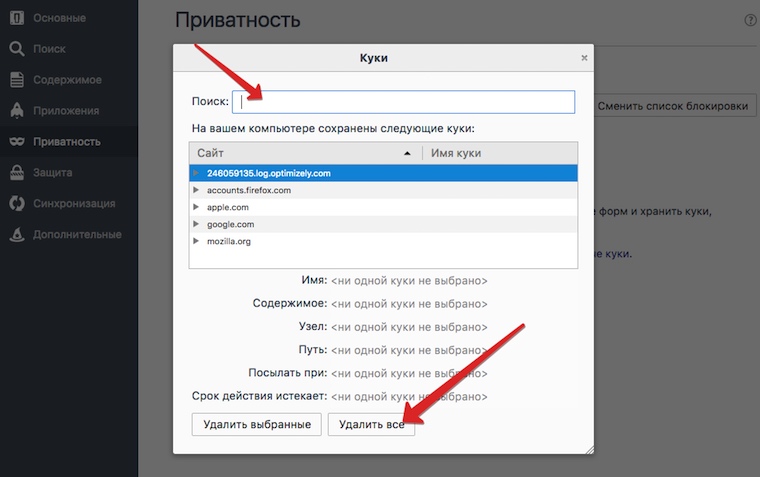
Task: Click the Имя field value text
Action: click(x=409, y=281)
